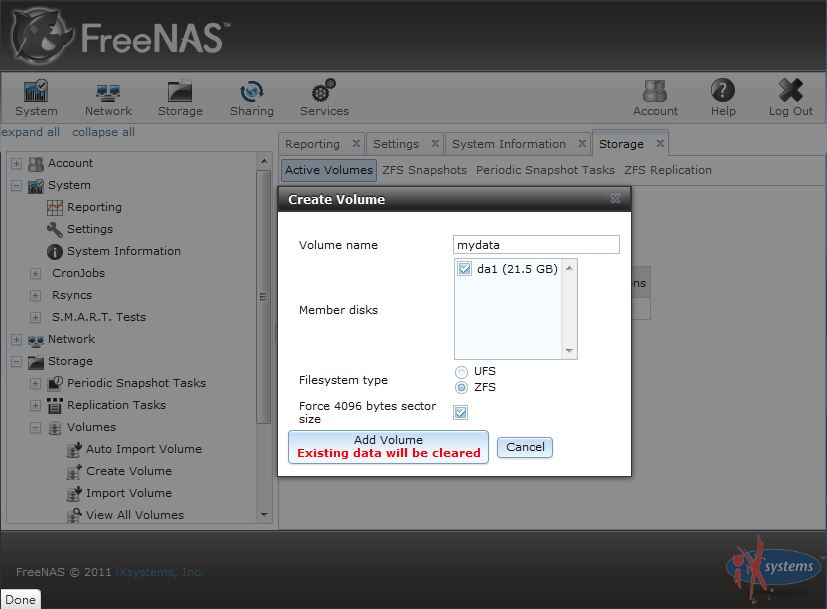Collapse the System tree node

(16, 186)
